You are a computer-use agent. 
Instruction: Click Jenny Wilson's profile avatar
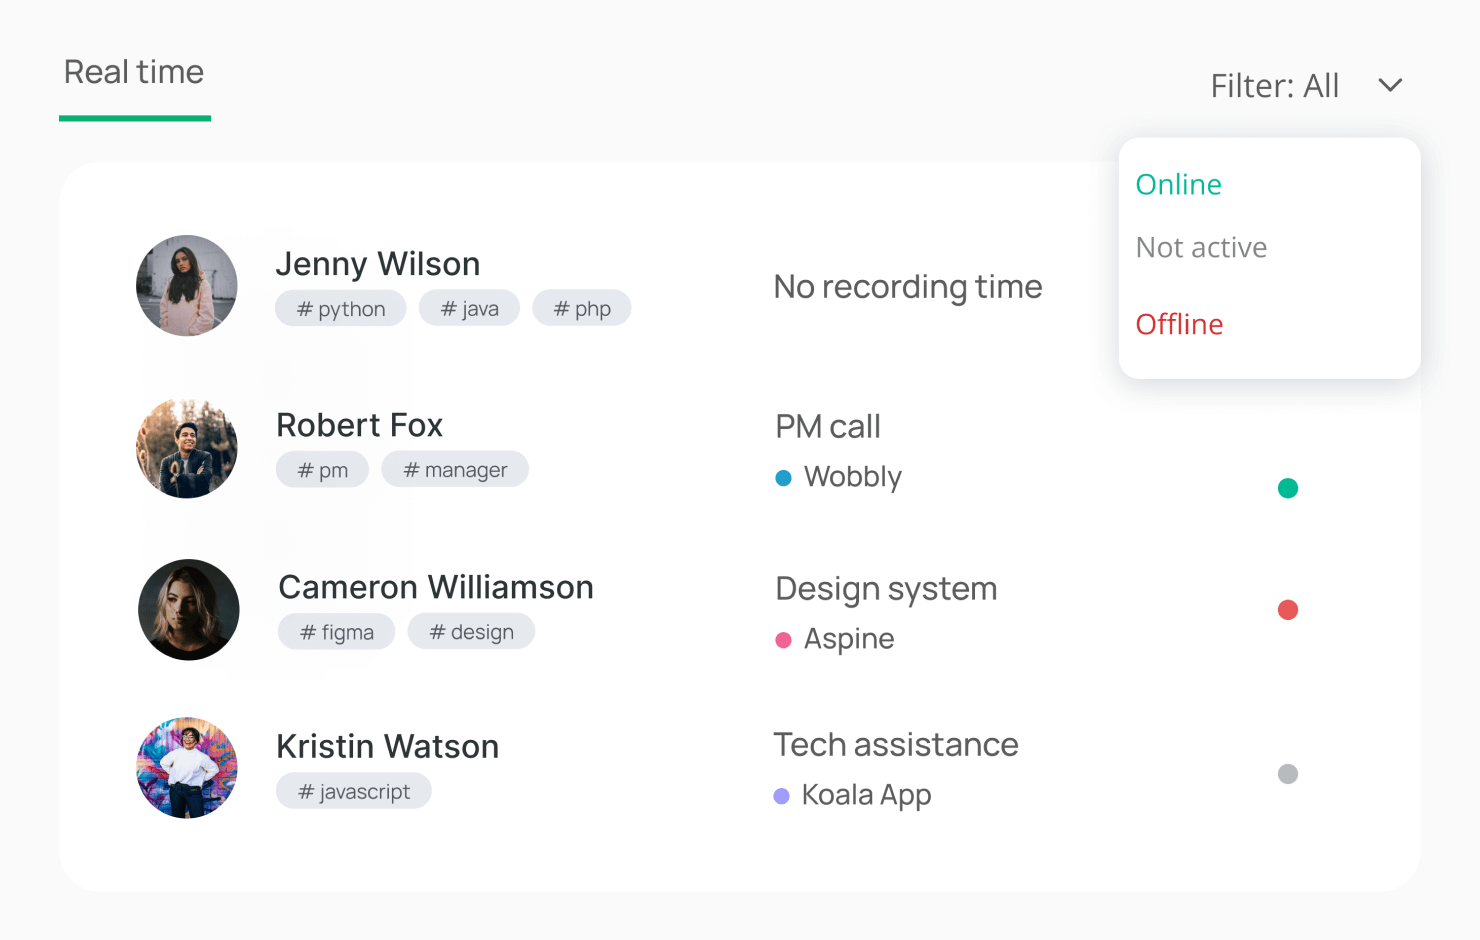coord(187,286)
